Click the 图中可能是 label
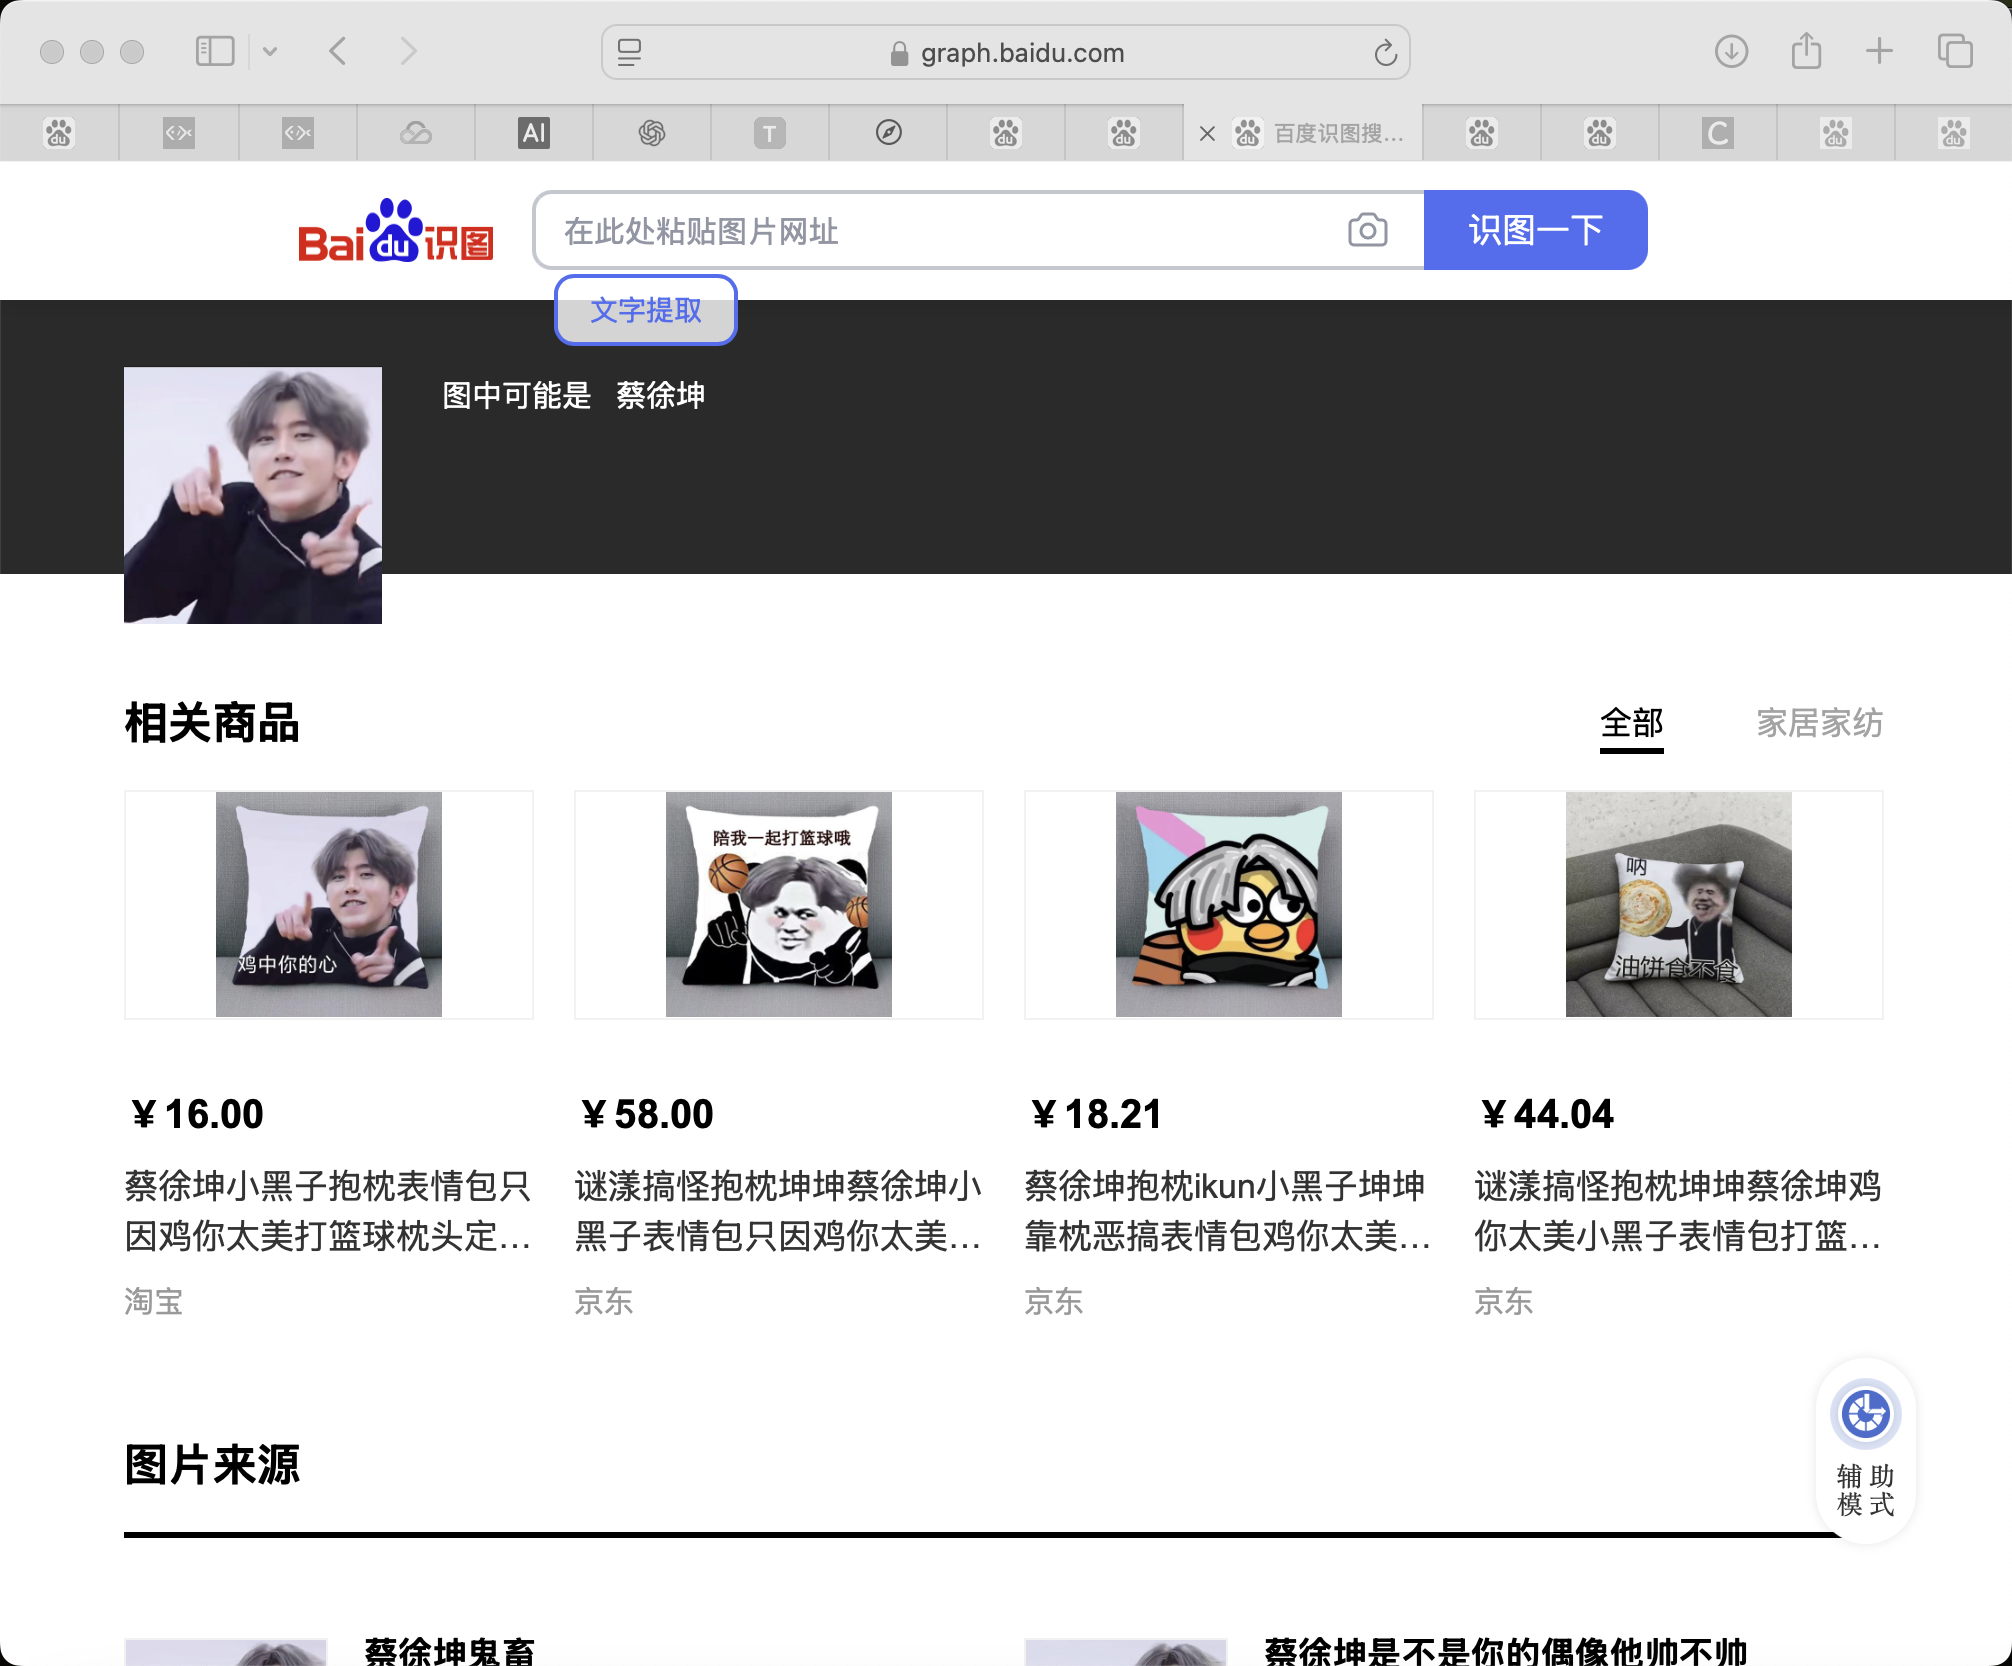The height and width of the screenshot is (1666, 2012). point(517,396)
